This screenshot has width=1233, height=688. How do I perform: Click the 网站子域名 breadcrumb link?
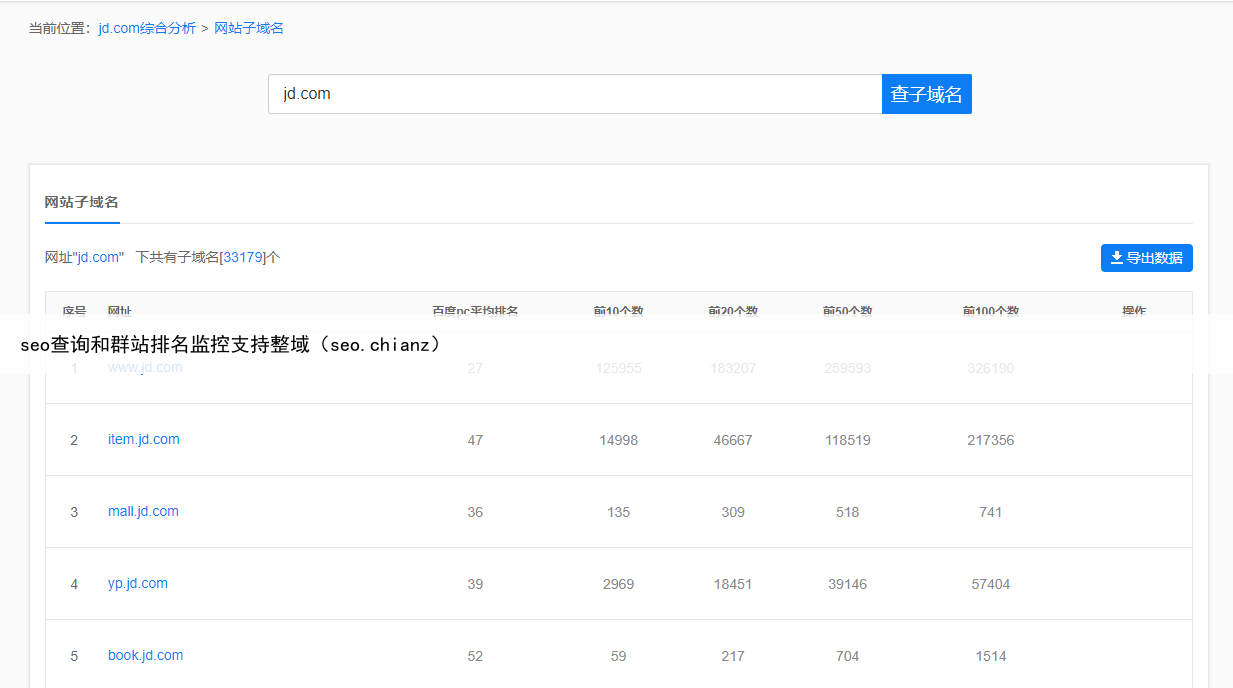249,28
